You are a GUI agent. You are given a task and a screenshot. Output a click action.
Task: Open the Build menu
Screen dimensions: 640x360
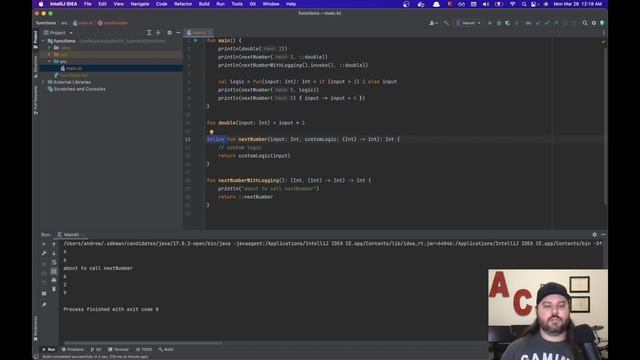(x=204, y=4)
